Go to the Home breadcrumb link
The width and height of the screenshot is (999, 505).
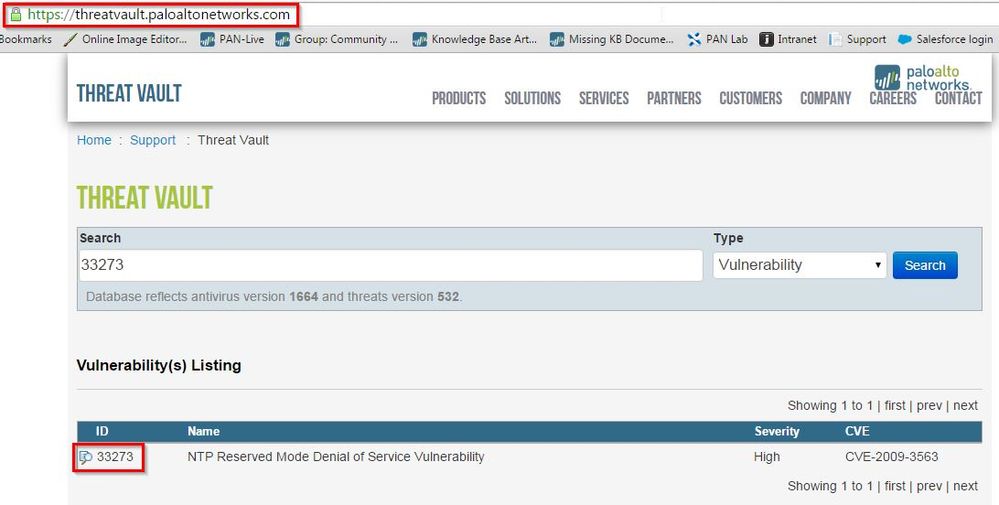click(94, 140)
